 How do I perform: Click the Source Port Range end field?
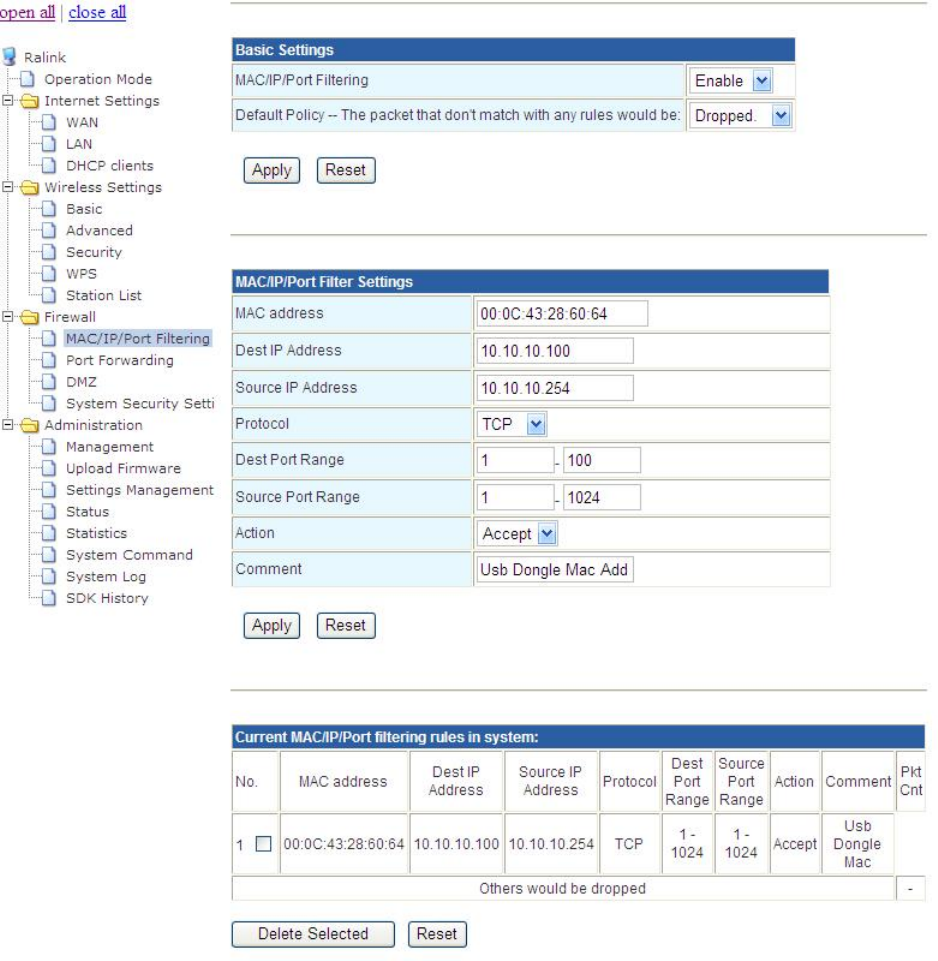point(601,497)
